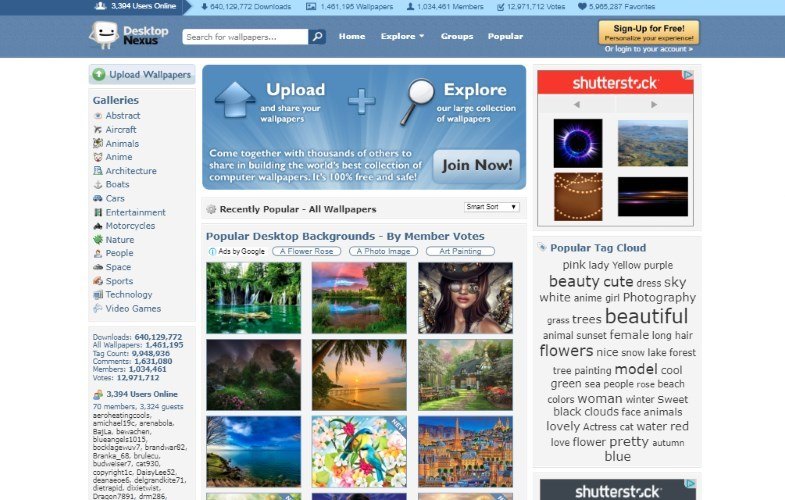Click the 'login to your account' link
785x500 pixels.
(x=650, y=48)
